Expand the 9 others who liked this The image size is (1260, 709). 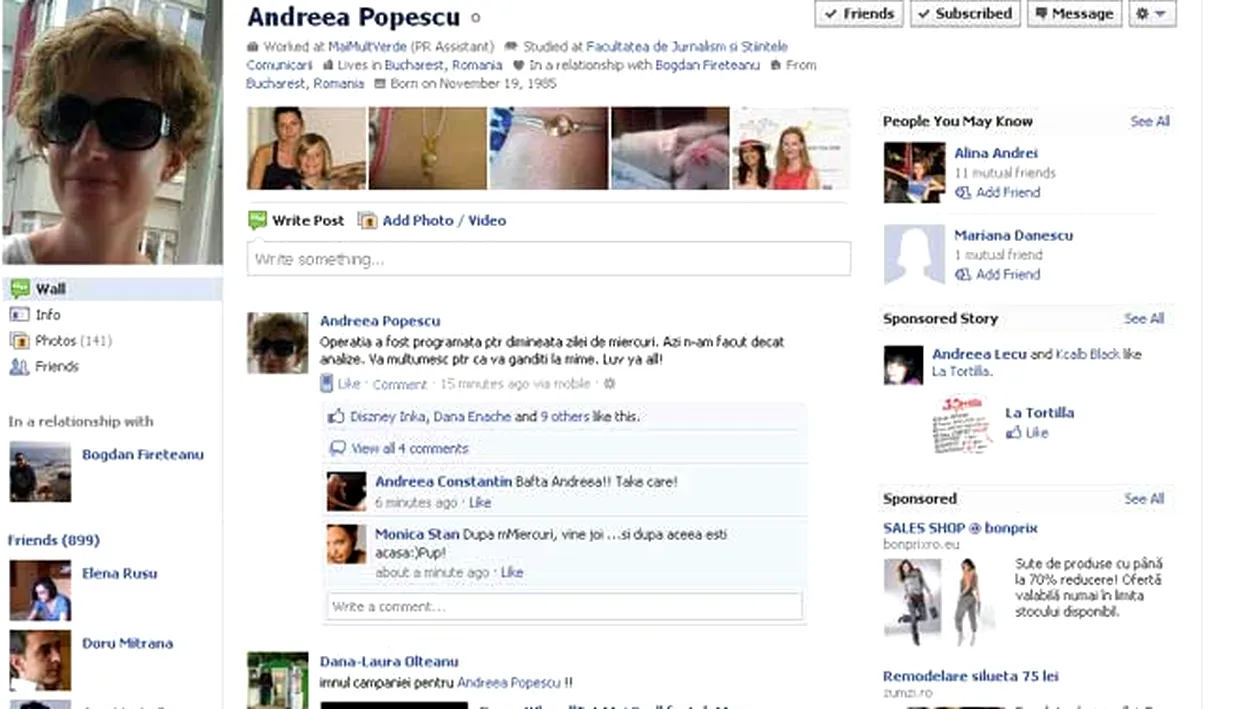pos(561,416)
